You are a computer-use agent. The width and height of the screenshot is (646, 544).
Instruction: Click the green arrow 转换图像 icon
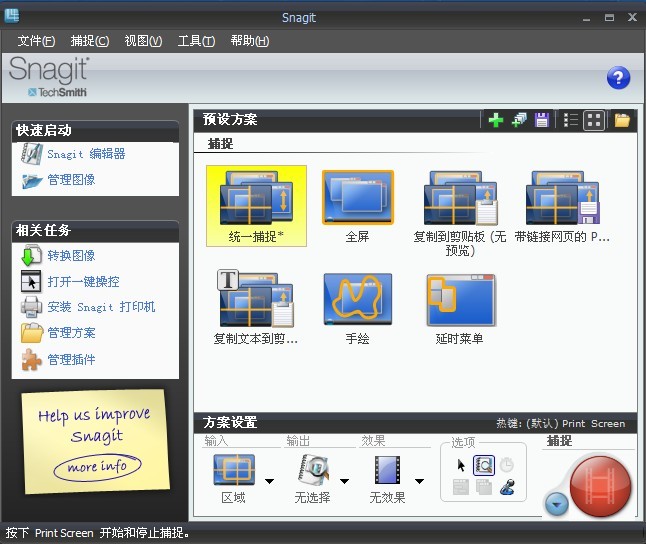pyautogui.click(x=31, y=255)
